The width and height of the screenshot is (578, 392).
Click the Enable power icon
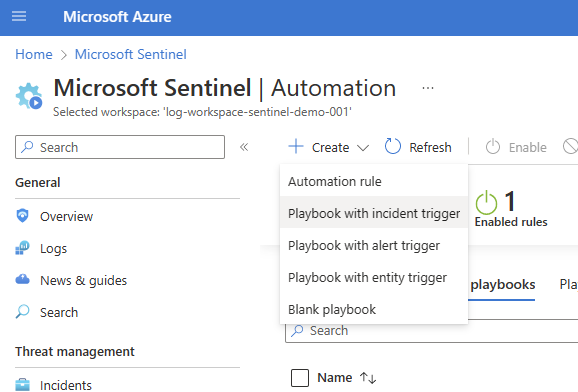click(492, 147)
